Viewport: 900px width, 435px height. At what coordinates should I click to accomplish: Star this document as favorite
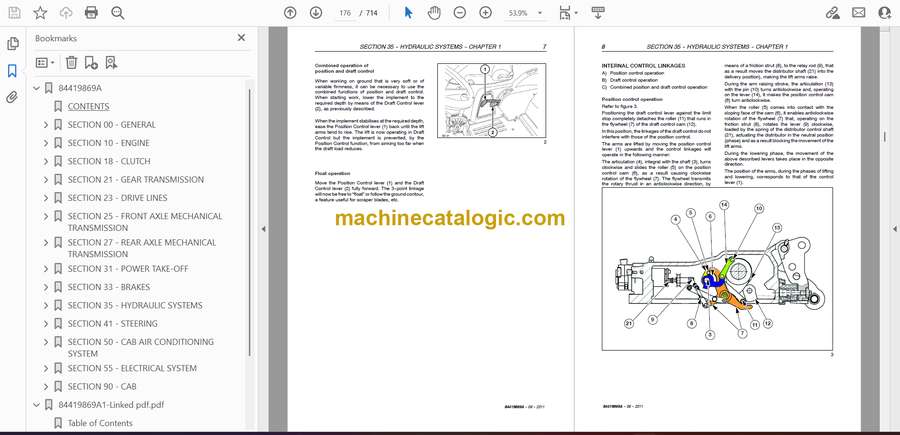pyautogui.click(x=40, y=13)
